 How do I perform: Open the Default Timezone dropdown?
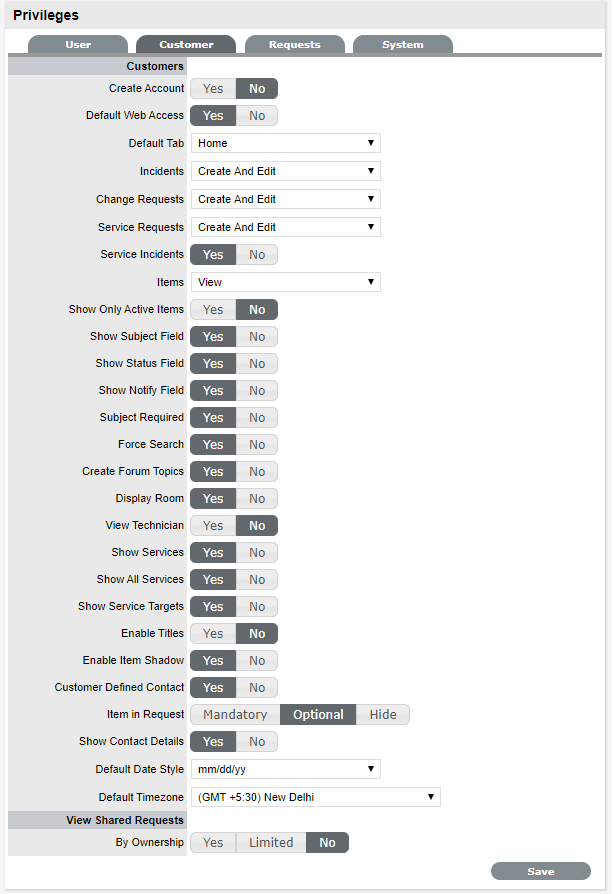(315, 798)
